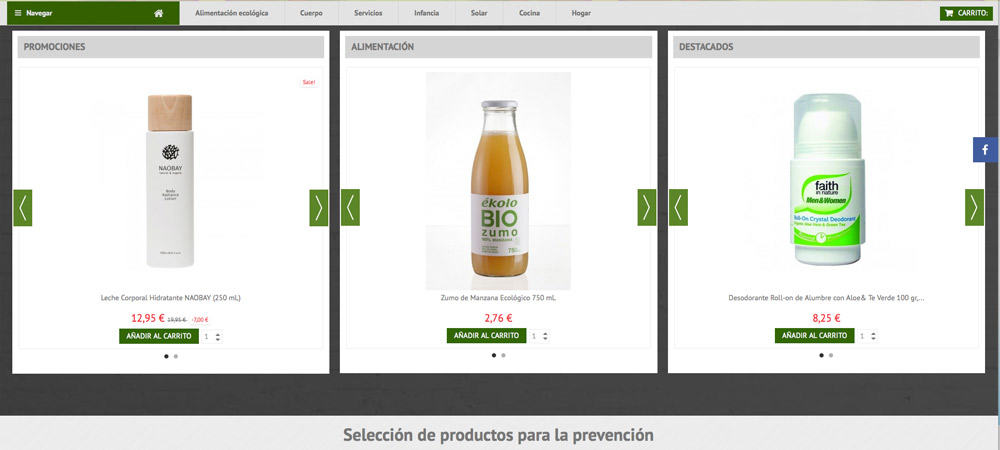Select first pagination dot in Promociones
The image size is (1000, 450).
[x=166, y=356]
